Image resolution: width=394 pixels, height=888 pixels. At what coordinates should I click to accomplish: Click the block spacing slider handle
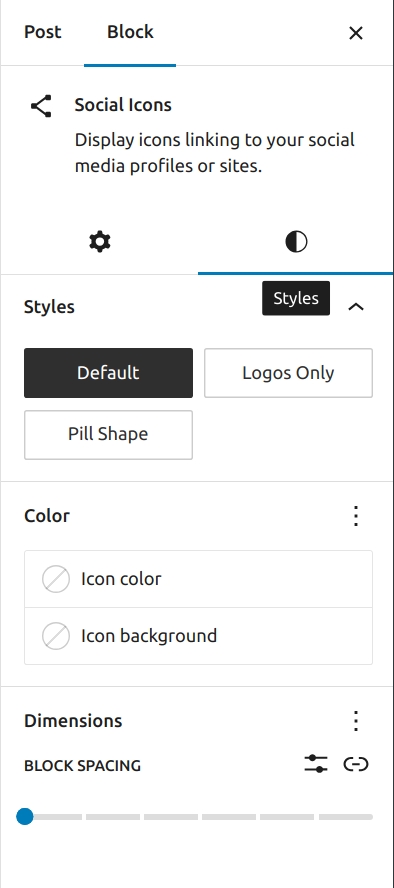click(x=25, y=817)
